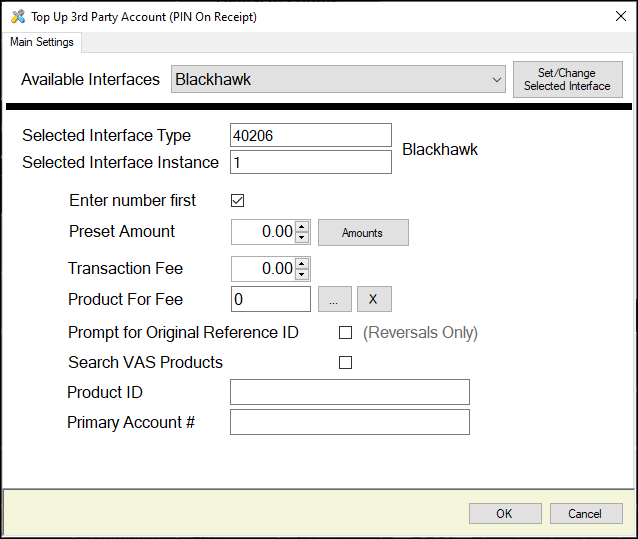
Task: Increase Preset Amount with up arrow
Action: tap(302, 226)
